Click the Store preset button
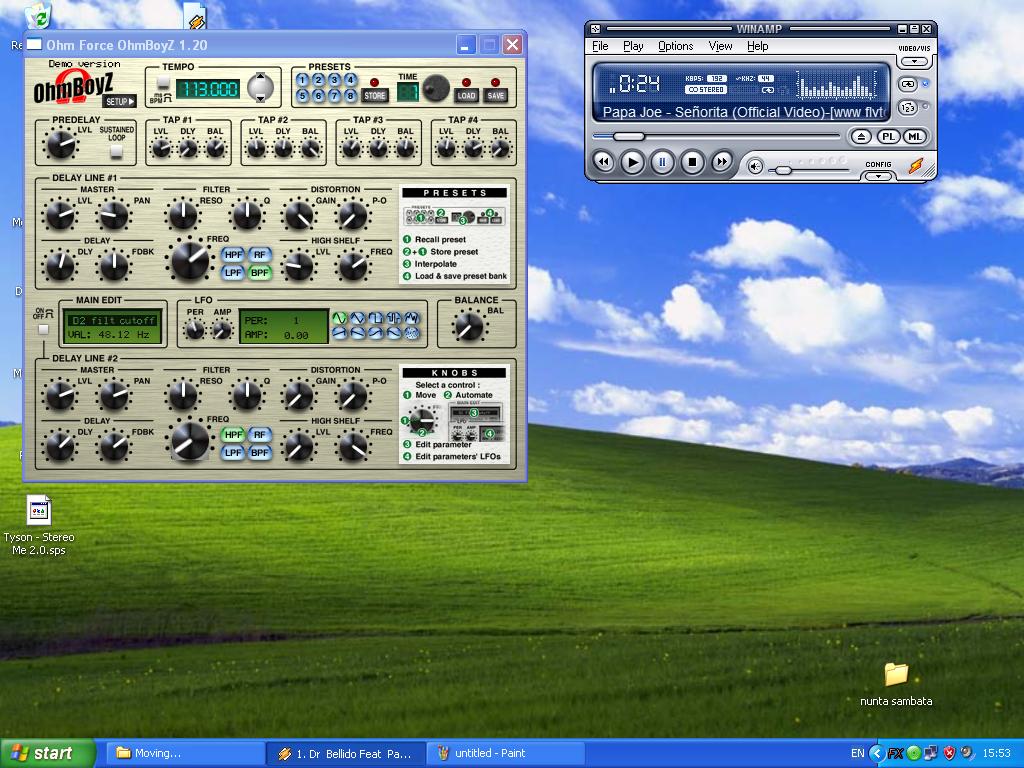Screen dimensions: 1024x768 pos(374,95)
